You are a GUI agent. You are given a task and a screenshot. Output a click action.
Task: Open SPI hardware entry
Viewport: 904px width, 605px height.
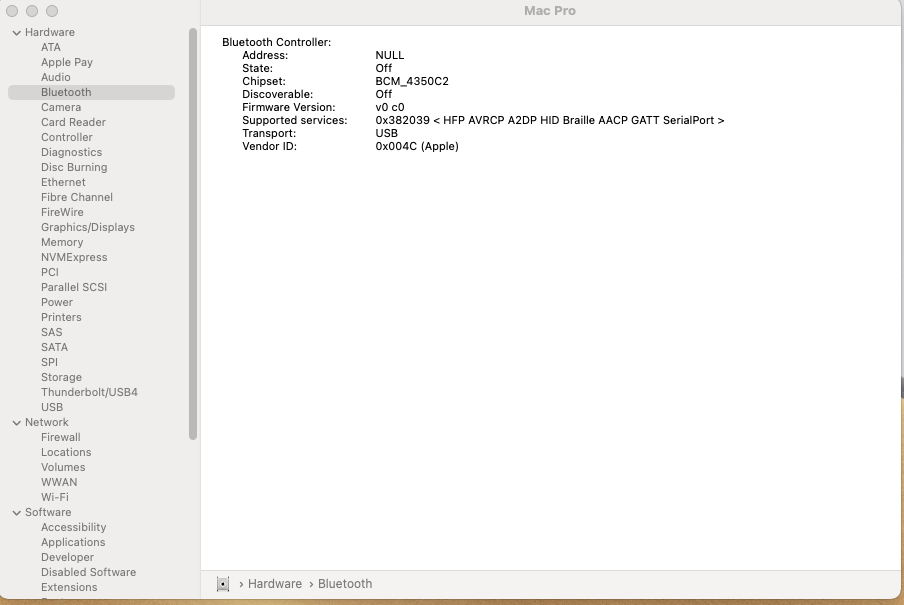coord(50,362)
